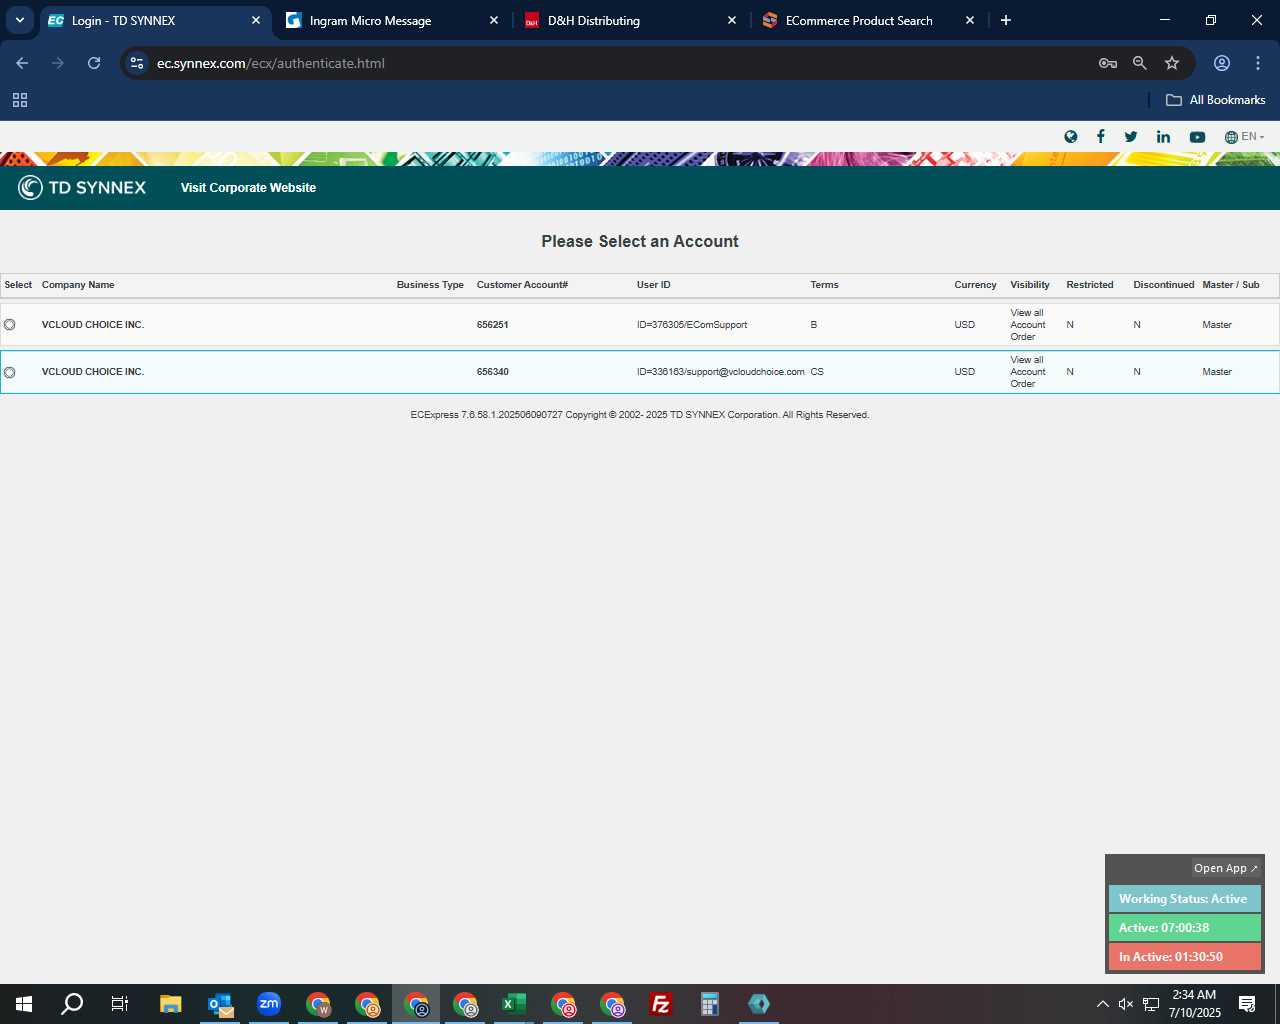Open the zoom magnifier icon in address bar
The height and width of the screenshot is (1024, 1280).
[1140, 63]
